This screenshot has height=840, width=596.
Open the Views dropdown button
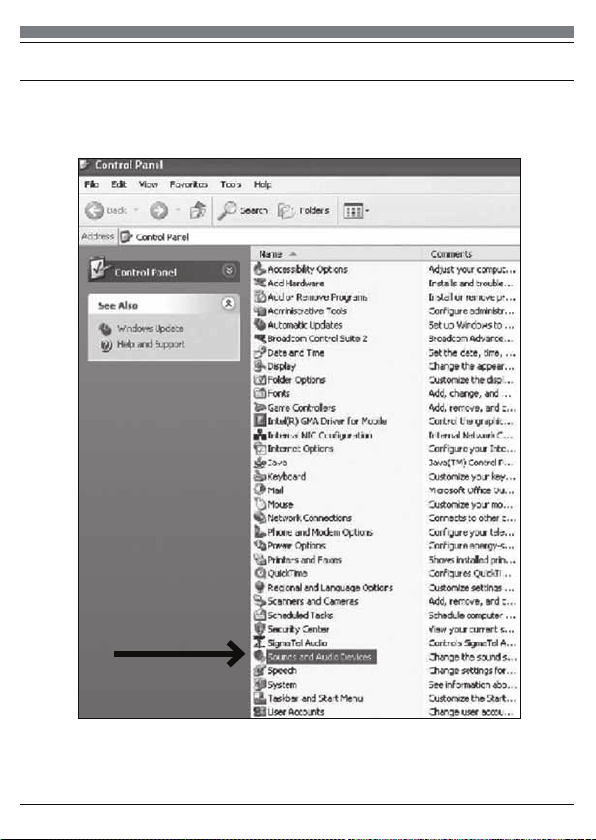tap(356, 211)
